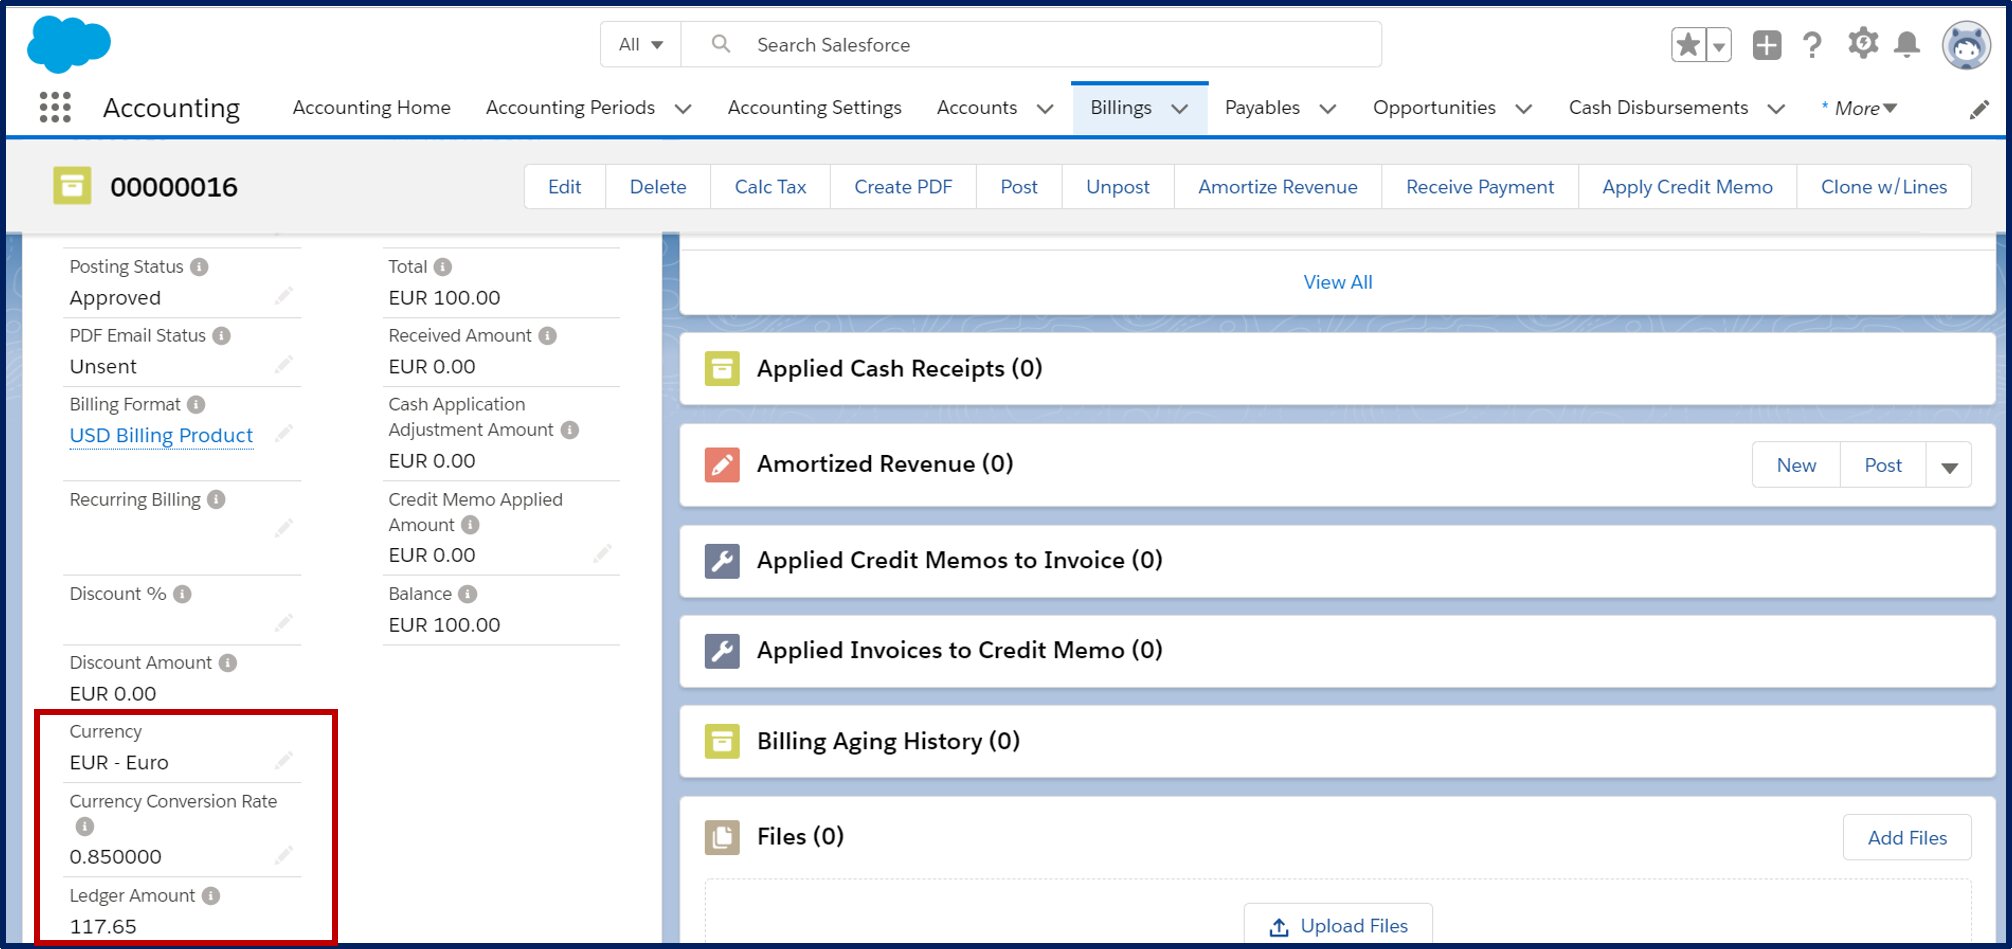The height and width of the screenshot is (949, 2012).
Task: Click the Edit button
Action: click(565, 187)
